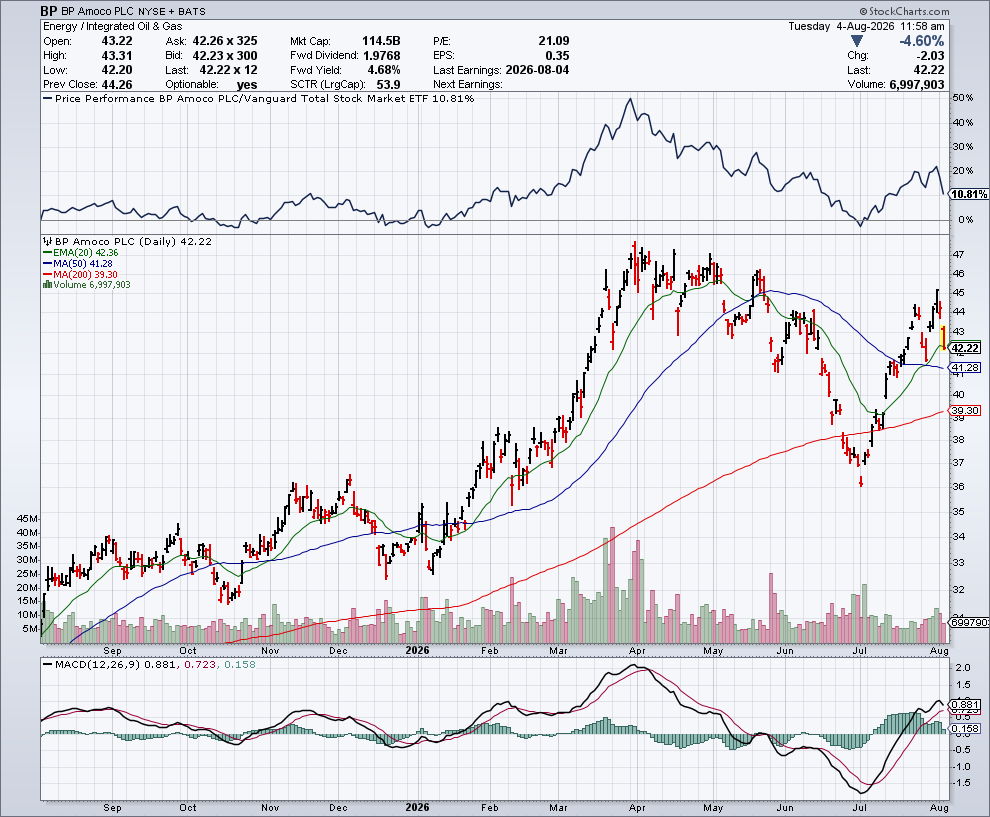Click the 45M volume axis label
This screenshot has height=817, width=990.
click(28, 518)
